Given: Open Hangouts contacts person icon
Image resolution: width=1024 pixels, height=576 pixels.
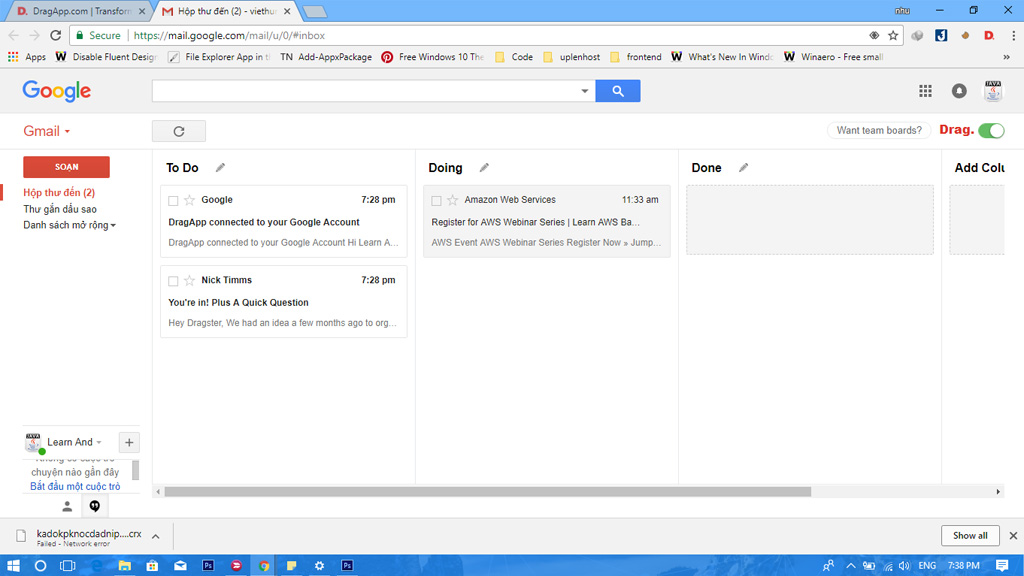Looking at the screenshot, I should pyautogui.click(x=67, y=506).
